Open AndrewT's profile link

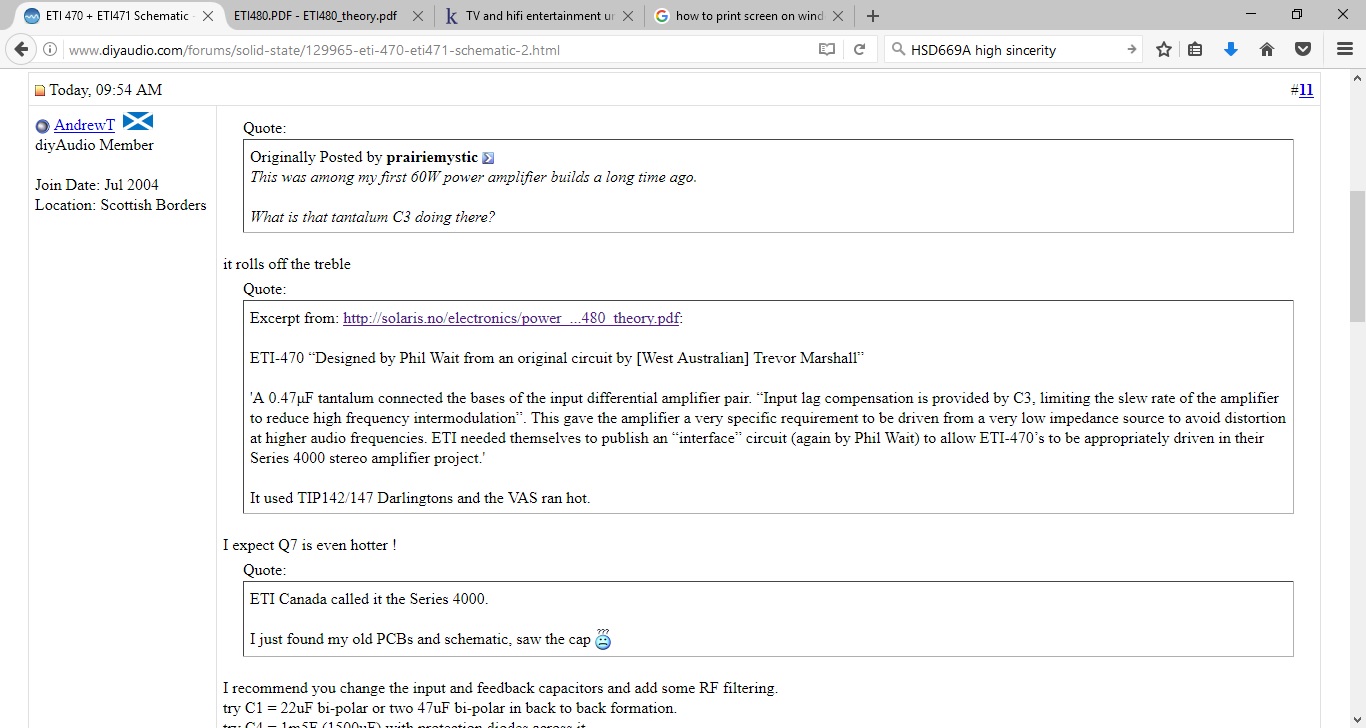84,125
